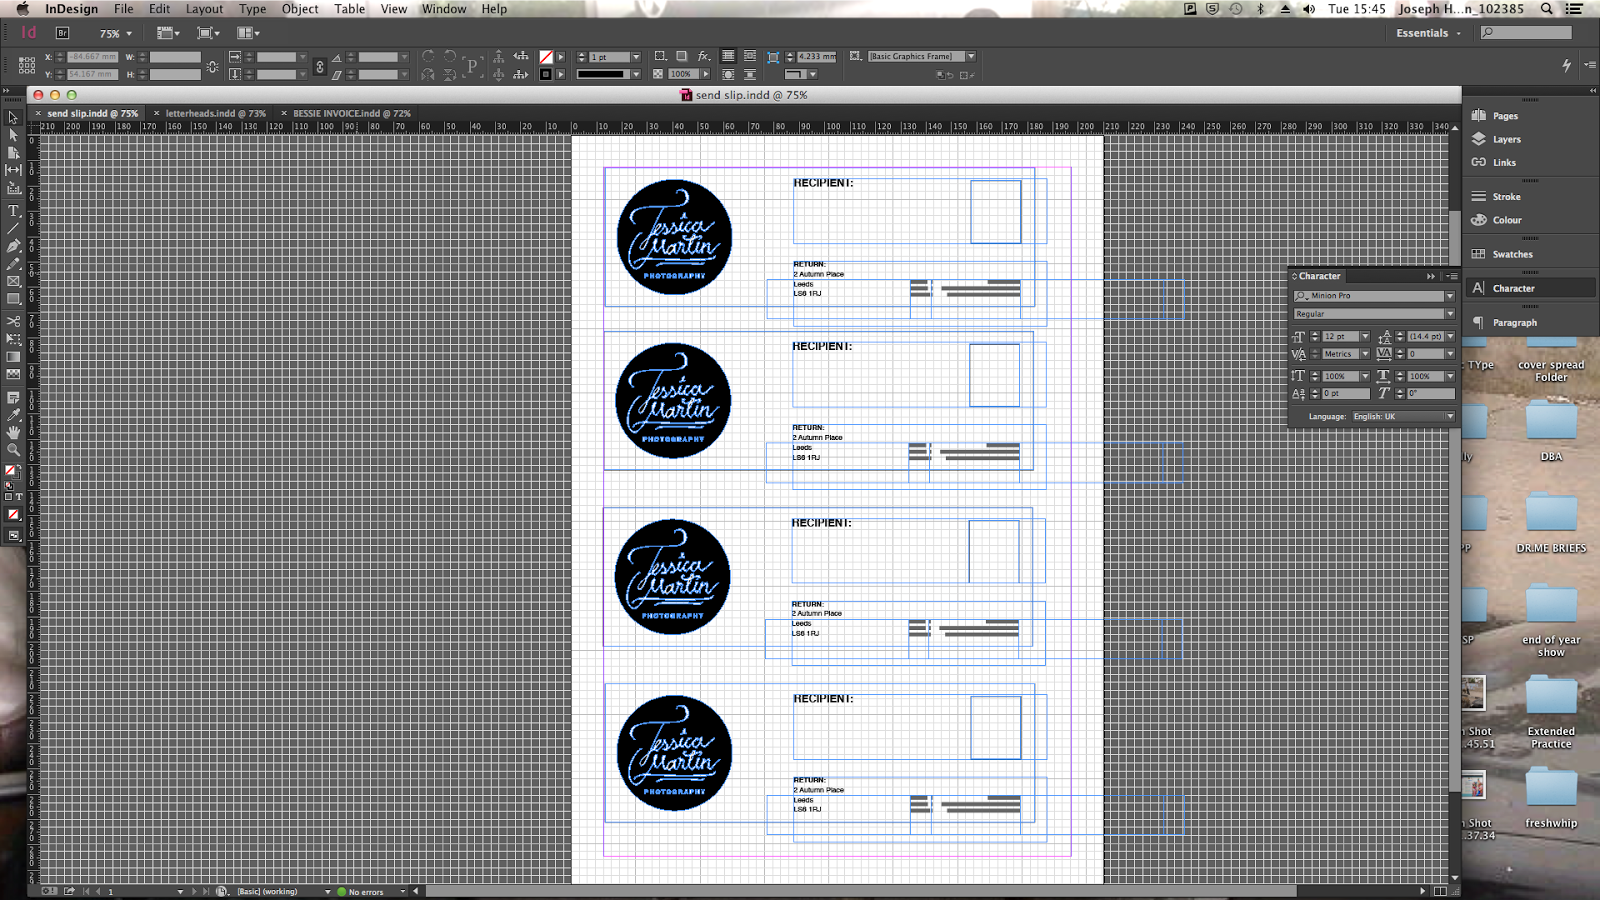Open the leading (14.4 pt) dropdown
Viewport: 1600px width, 900px height.
1450,337
